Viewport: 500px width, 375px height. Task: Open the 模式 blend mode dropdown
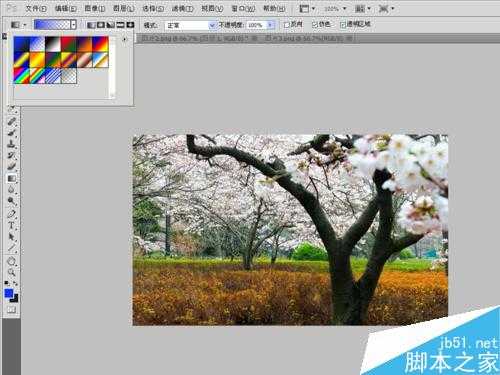[190, 25]
